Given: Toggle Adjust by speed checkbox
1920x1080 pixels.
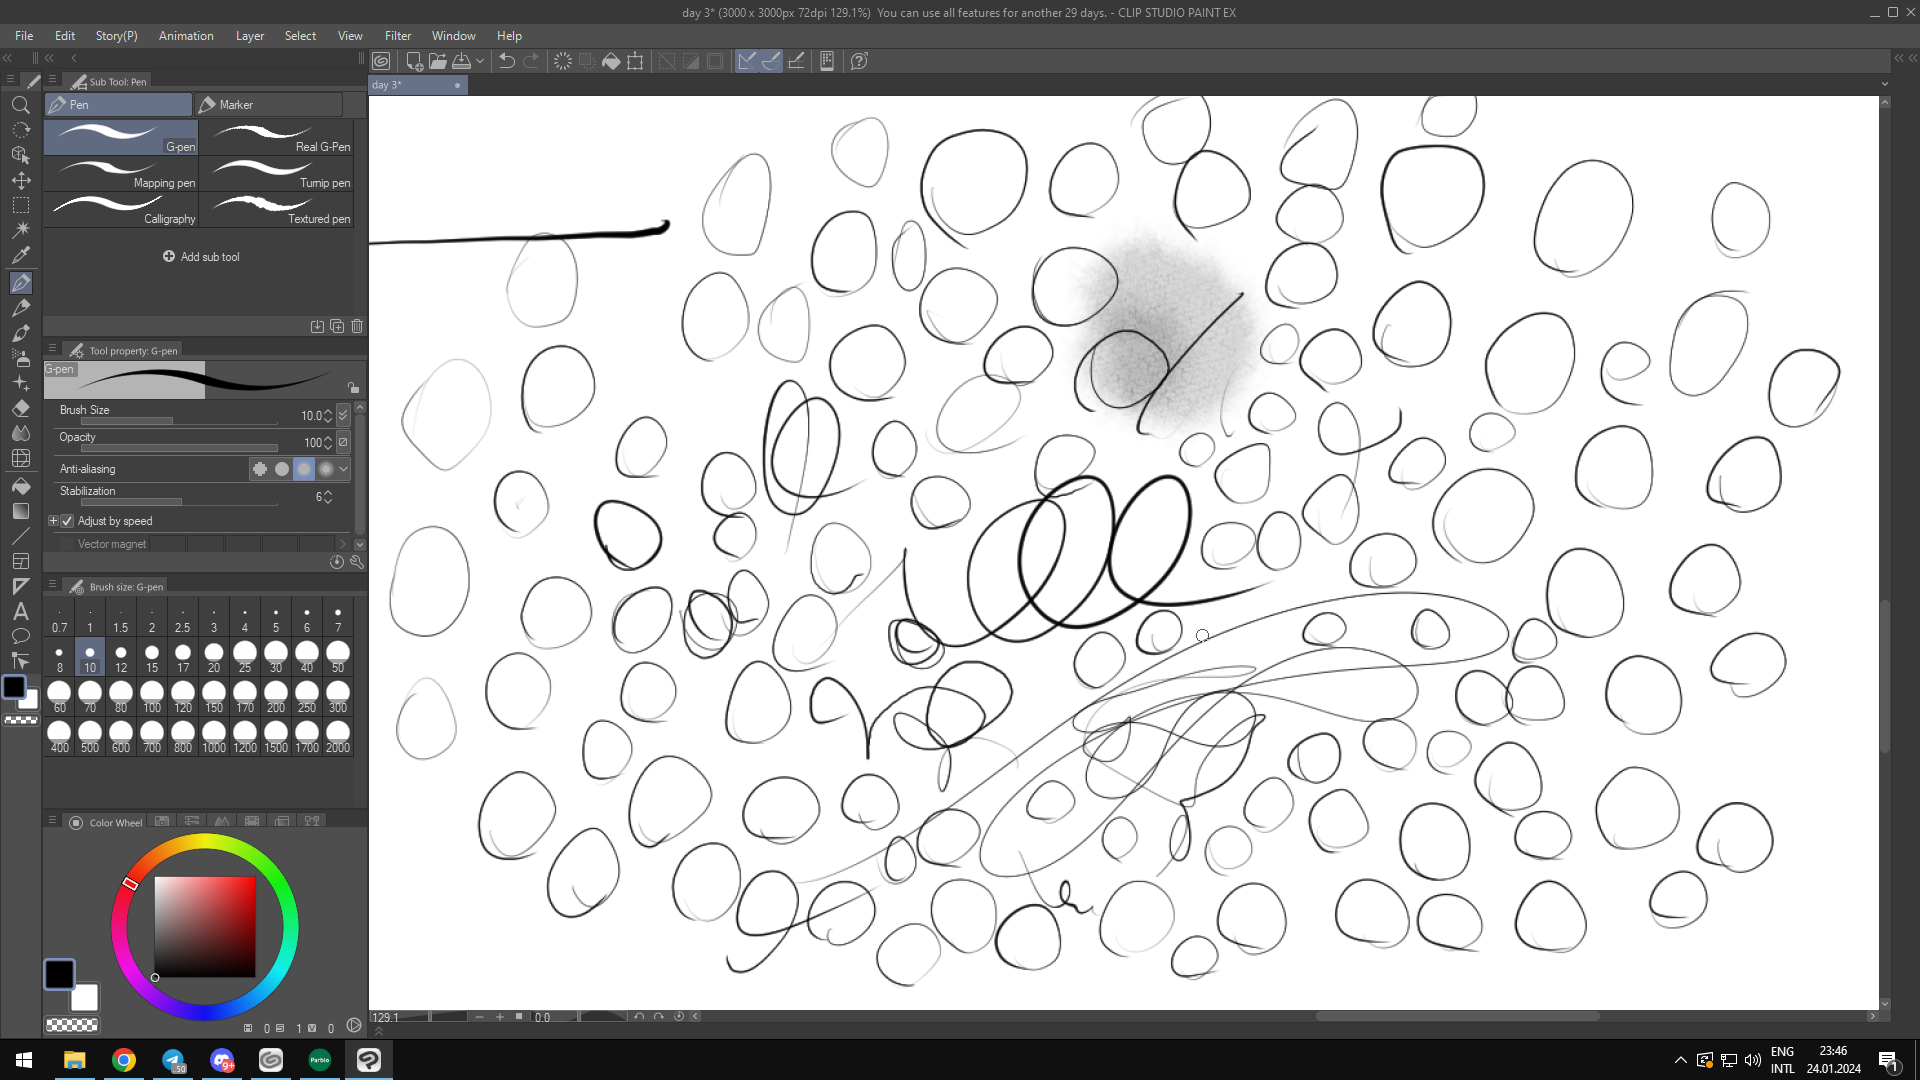Looking at the screenshot, I should (67, 521).
